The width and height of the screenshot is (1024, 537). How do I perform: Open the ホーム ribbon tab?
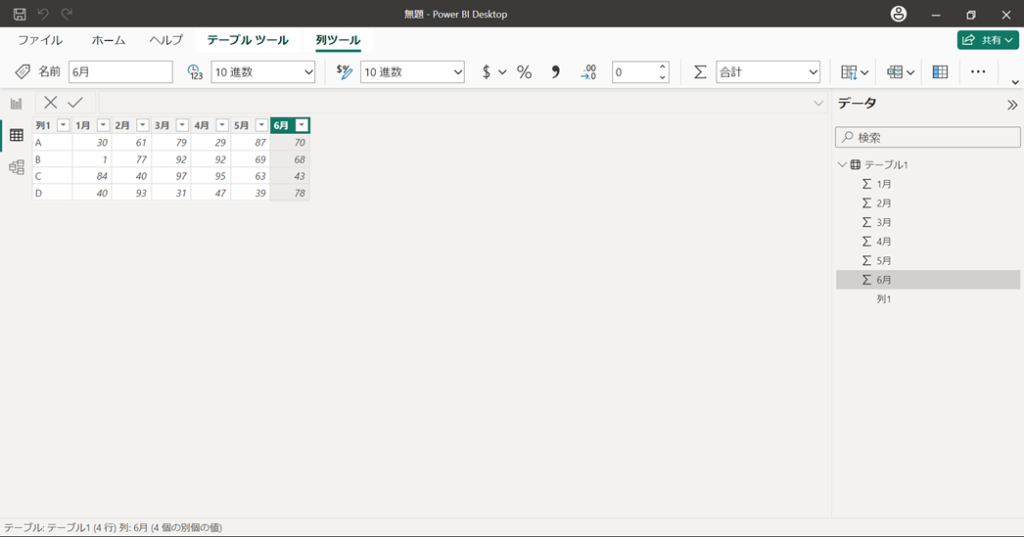[108, 40]
